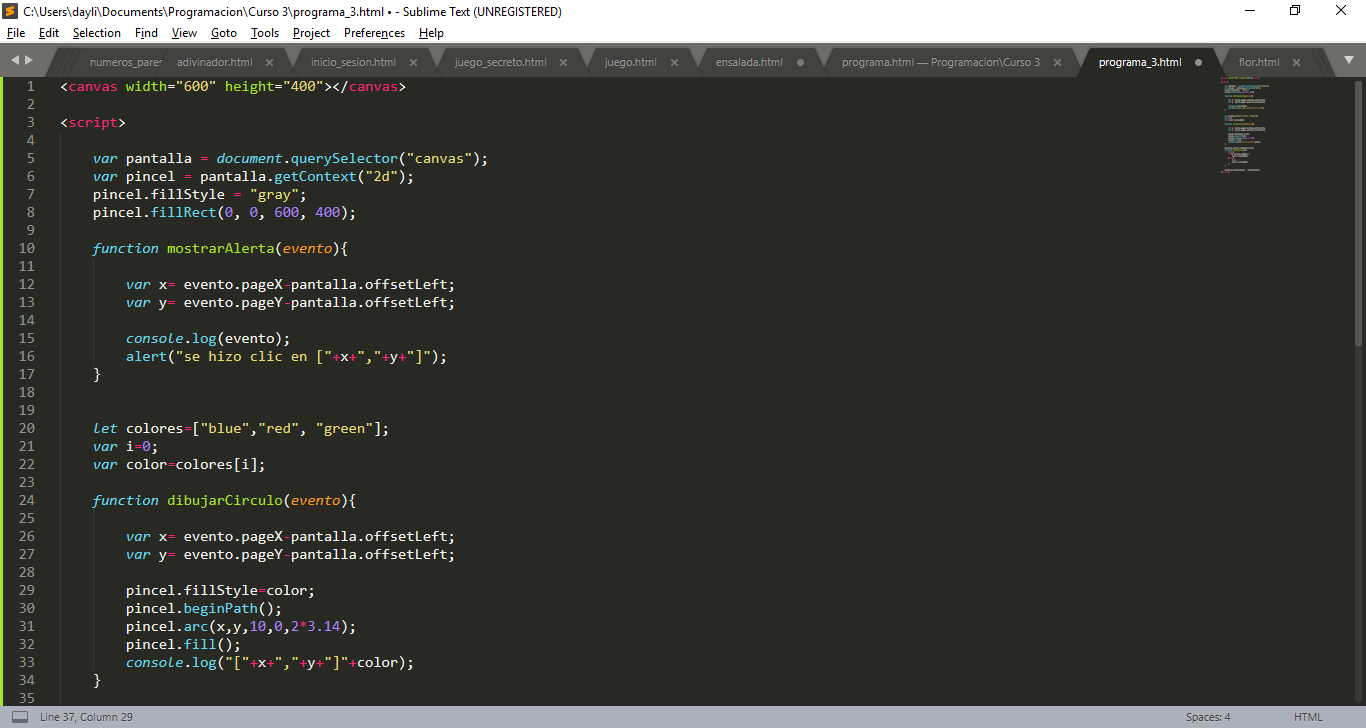Select the programa_3.html tab
This screenshot has height=728, width=1366.
tap(1139, 62)
